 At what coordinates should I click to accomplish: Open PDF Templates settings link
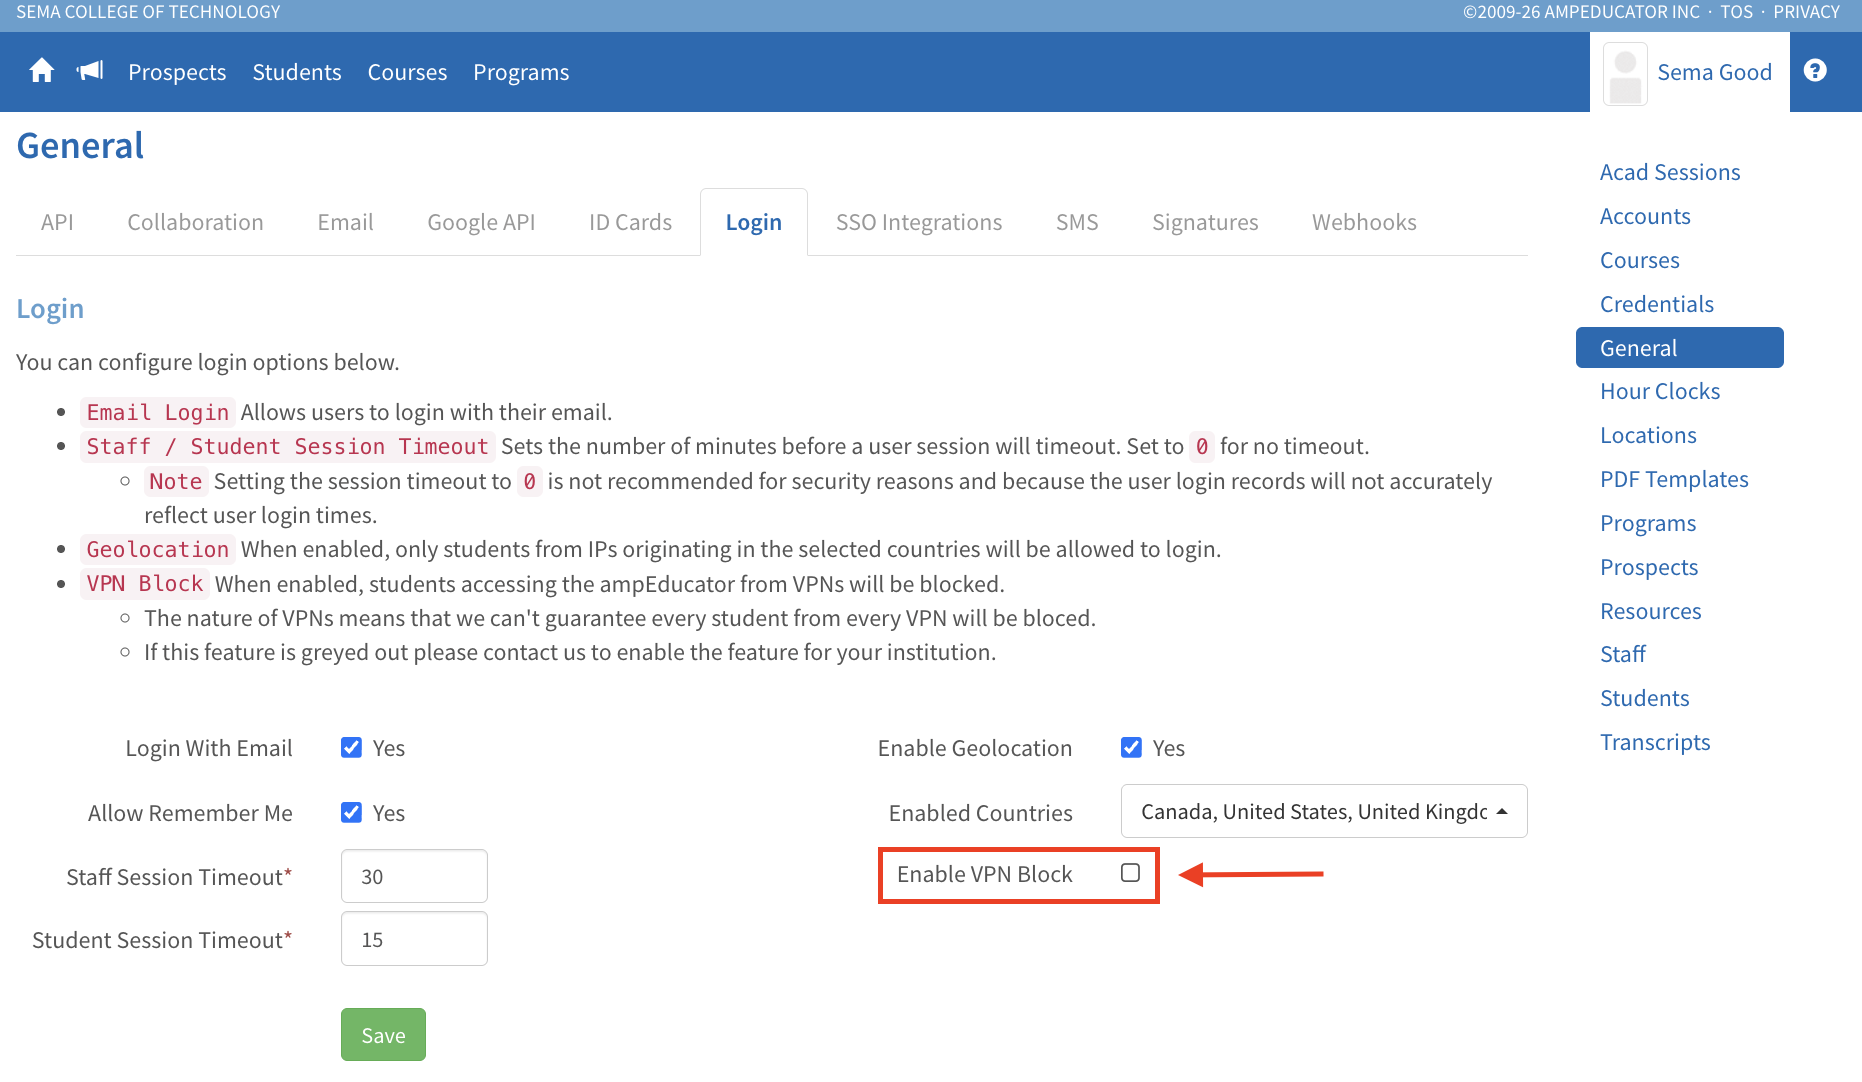(1674, 479)
